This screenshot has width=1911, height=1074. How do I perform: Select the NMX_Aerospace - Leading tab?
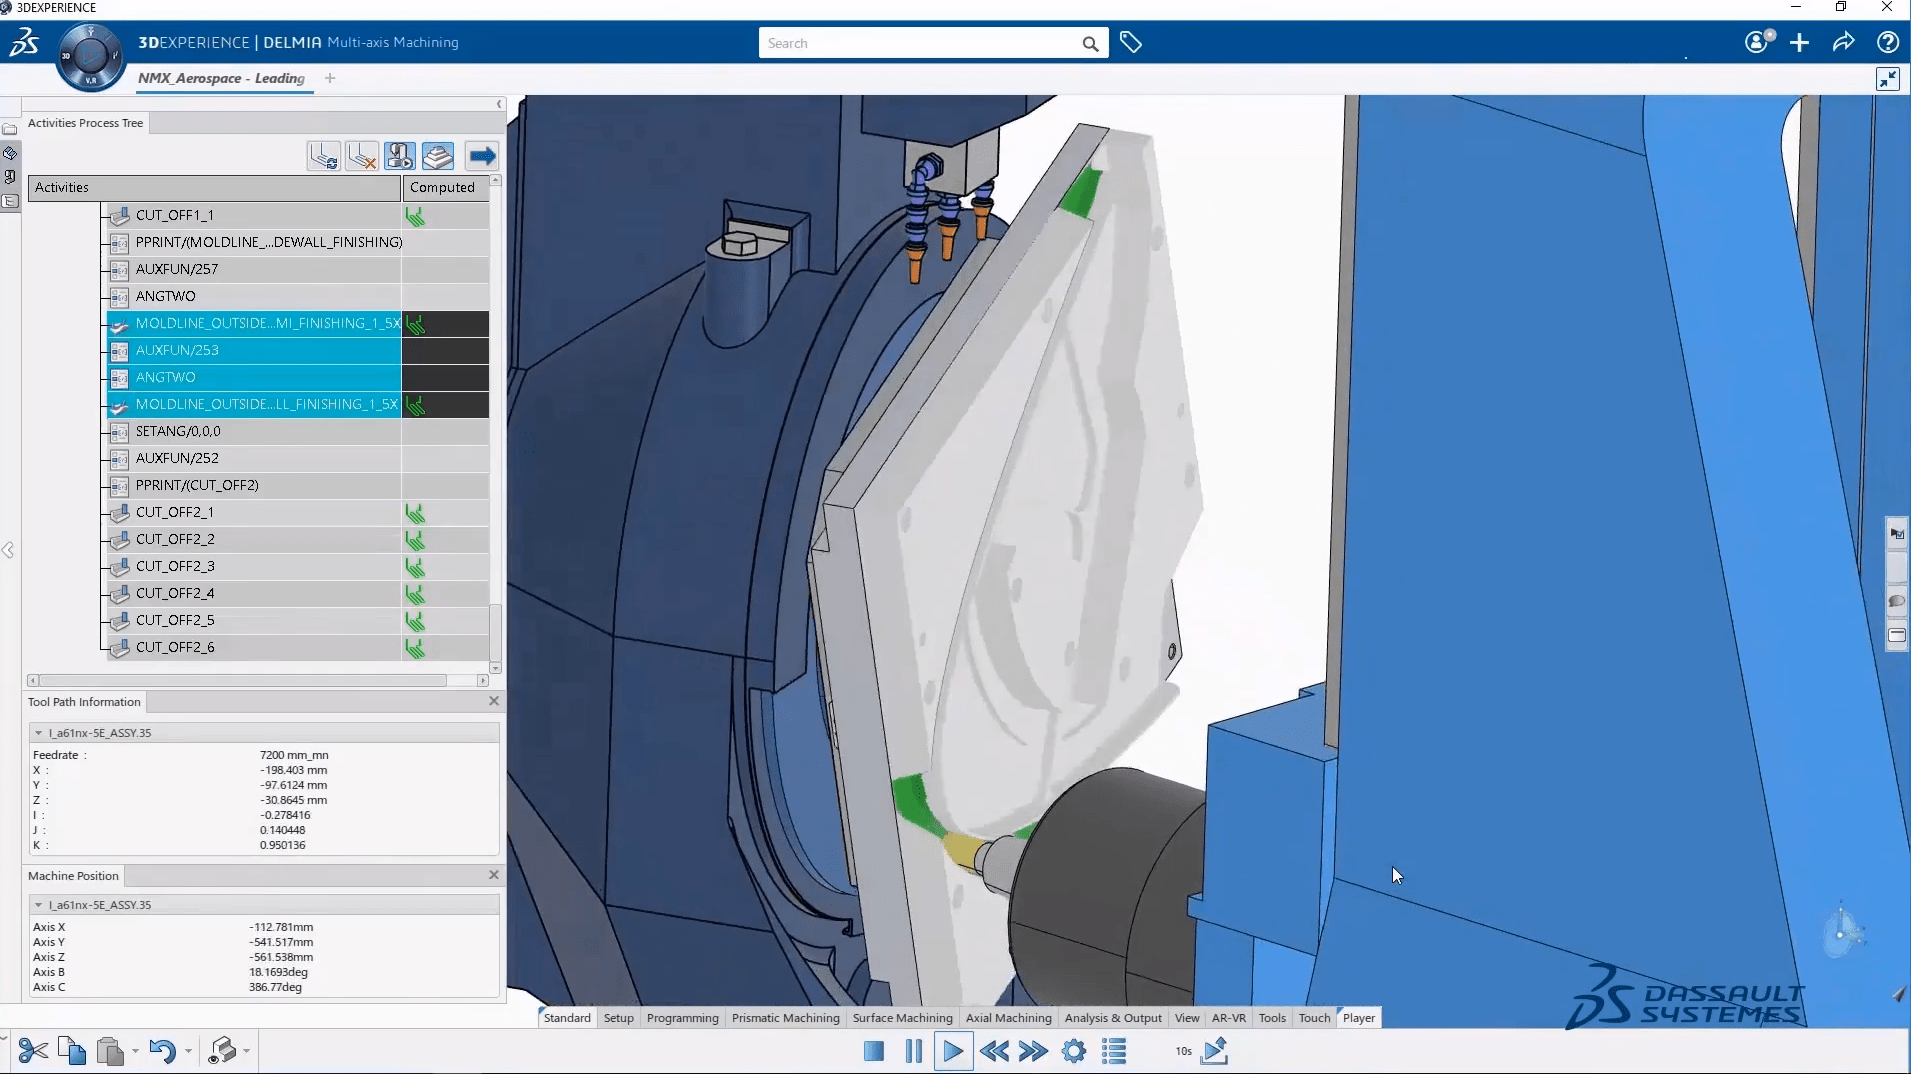(222, 78)
